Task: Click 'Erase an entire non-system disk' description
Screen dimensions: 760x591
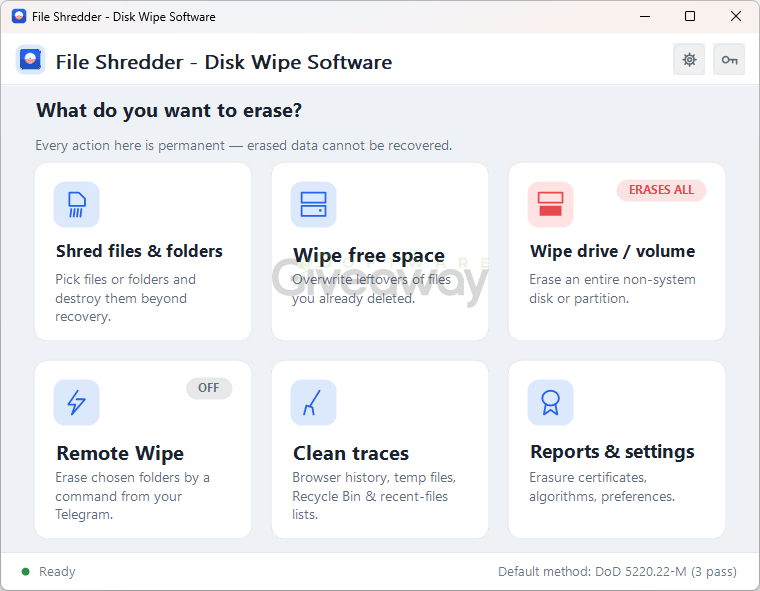Action: pos(613,289)
